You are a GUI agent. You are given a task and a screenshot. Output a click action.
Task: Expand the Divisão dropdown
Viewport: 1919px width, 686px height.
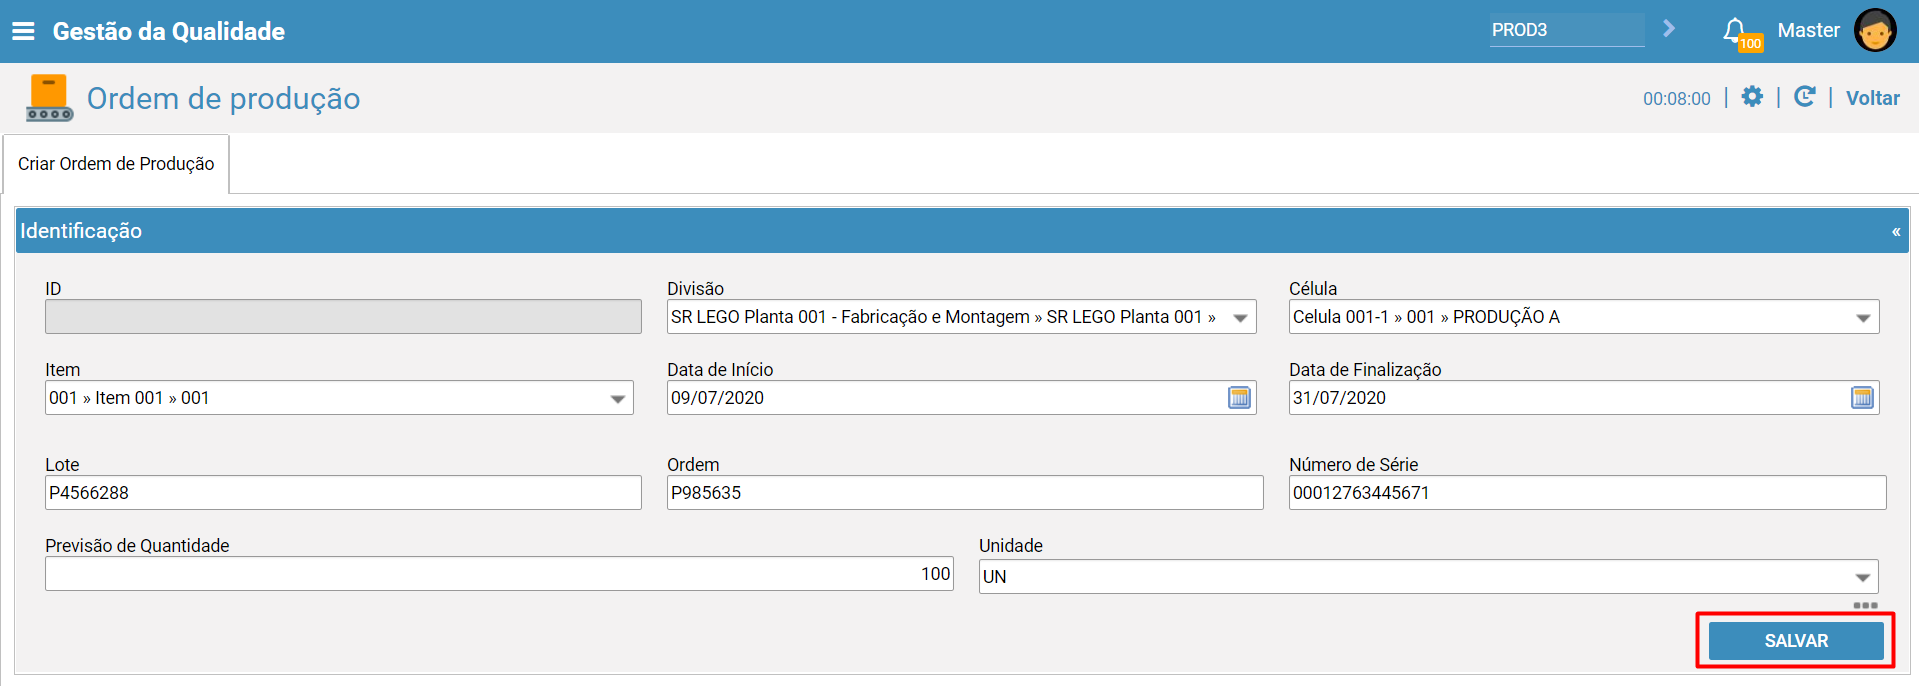pos(1240,318)
